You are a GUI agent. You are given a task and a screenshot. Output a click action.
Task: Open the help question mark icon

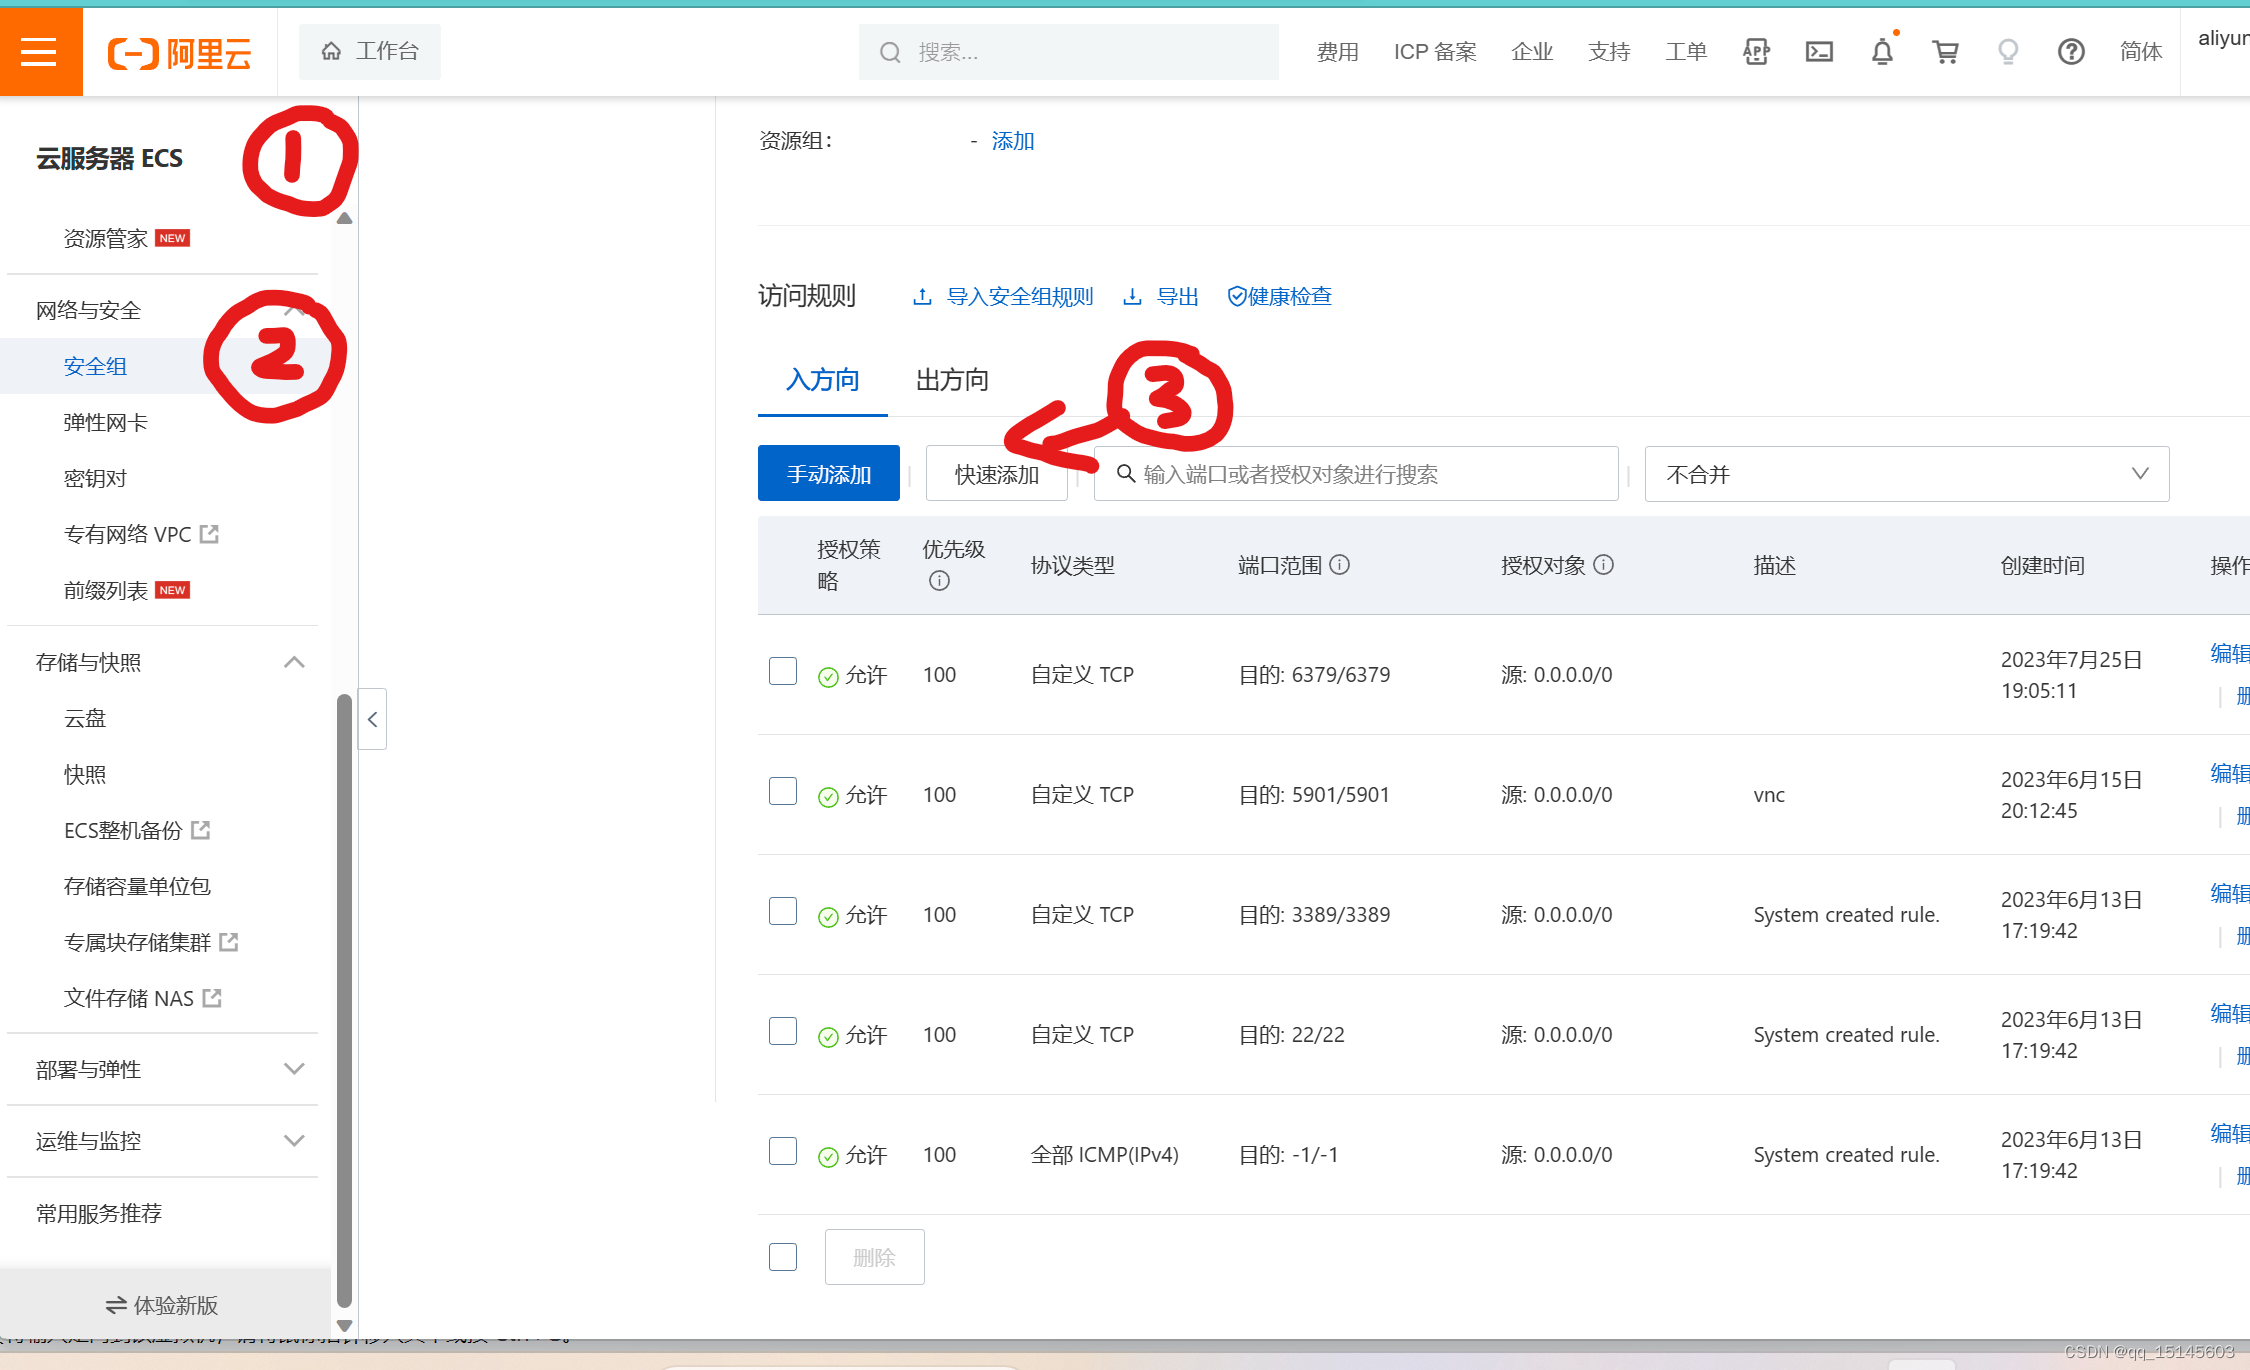(2070, 52)
